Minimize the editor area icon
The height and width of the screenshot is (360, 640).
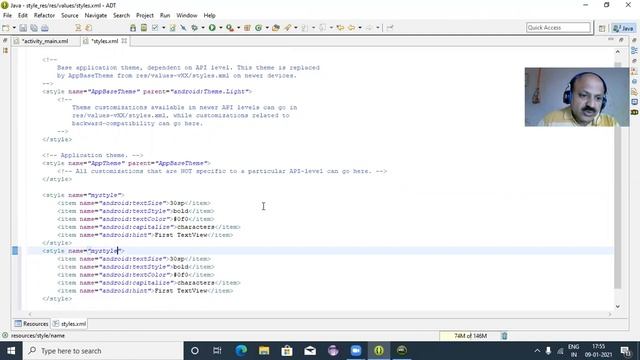point(611,40)
